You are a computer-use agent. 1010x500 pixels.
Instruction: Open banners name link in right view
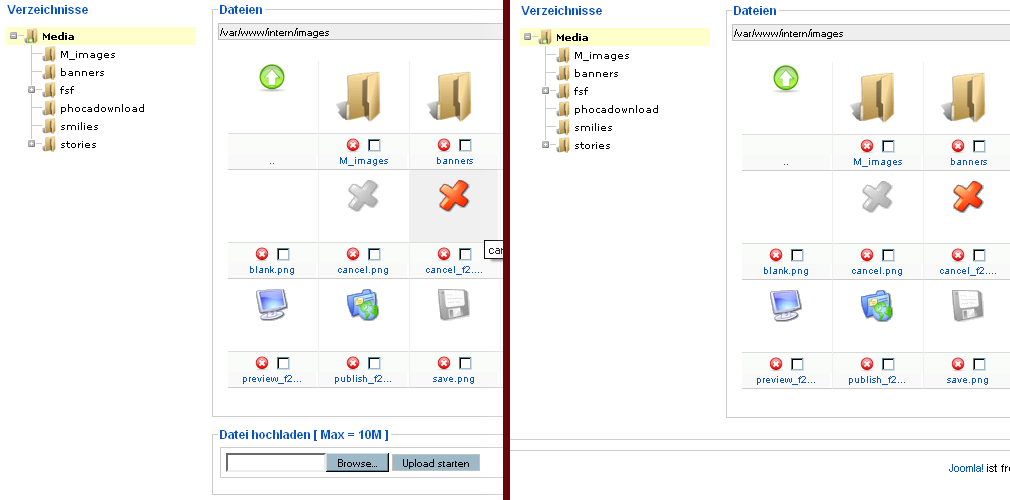(x=968, y=162)
